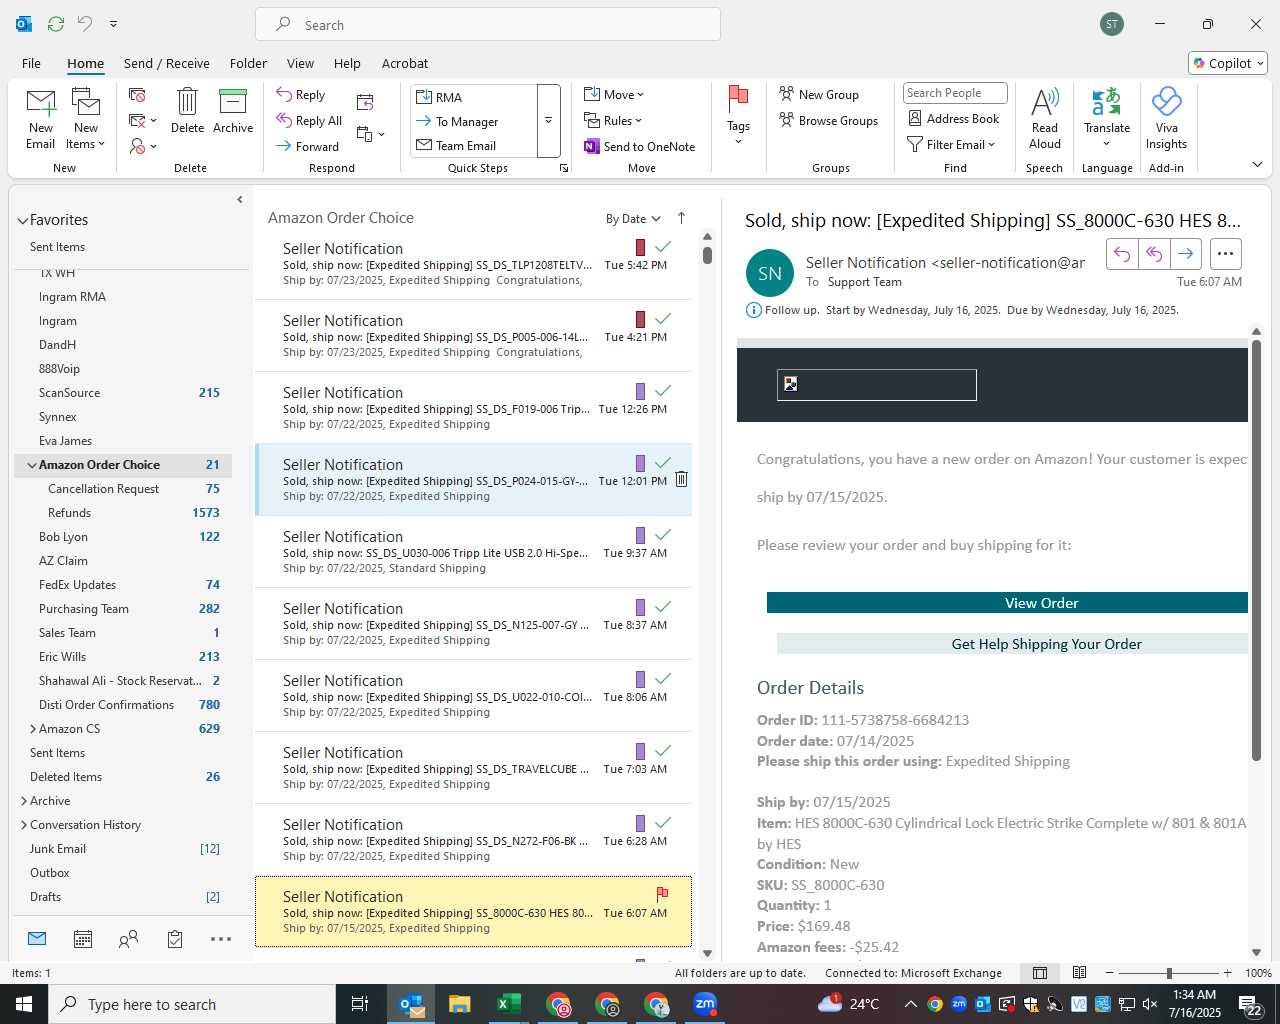Viewport: 1280px width, 1024px height.
Task: Adjust the zoom slider in status bar
Action: point(1168,973)
